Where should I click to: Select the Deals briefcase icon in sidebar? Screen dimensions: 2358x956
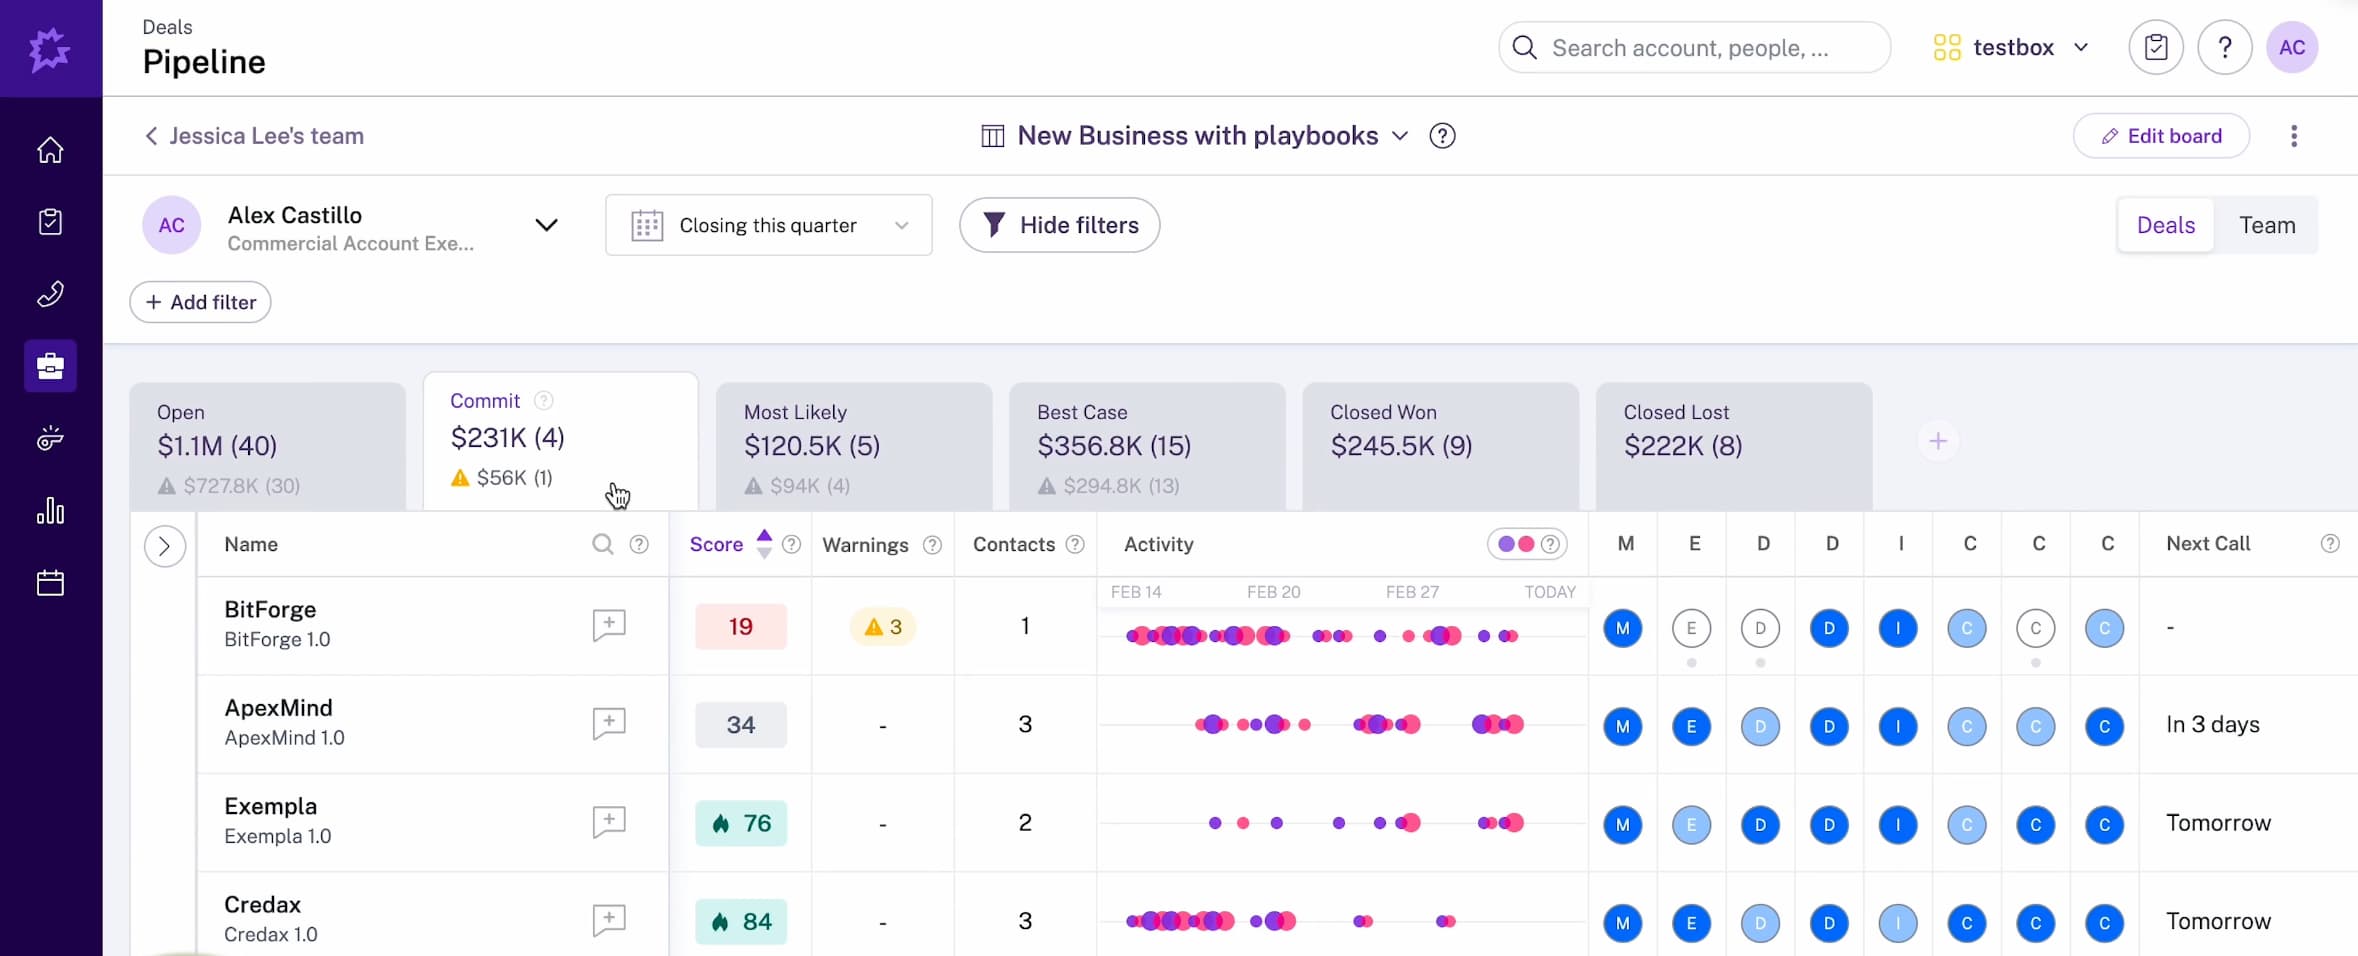tap(50, 366)
